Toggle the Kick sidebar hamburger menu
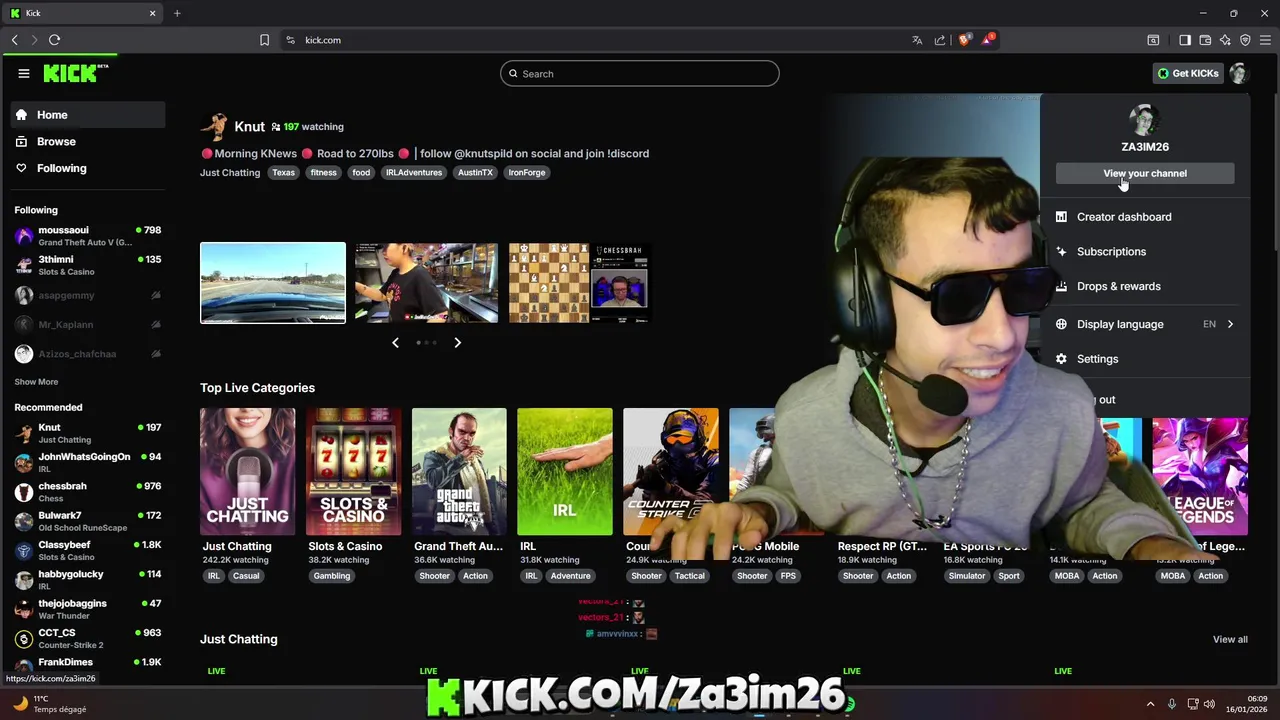 point(24,73)
